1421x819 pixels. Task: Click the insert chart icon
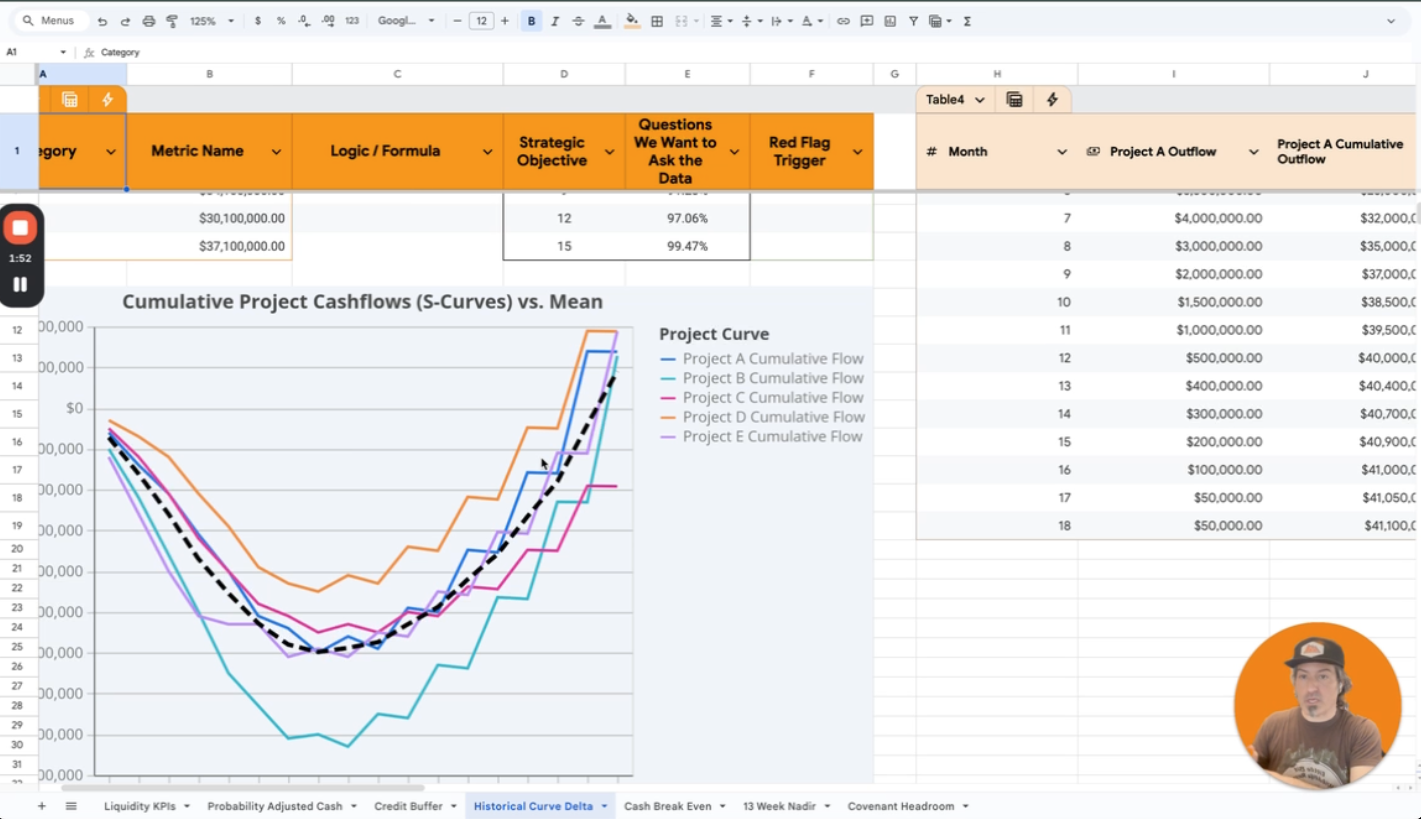[890, 21]
